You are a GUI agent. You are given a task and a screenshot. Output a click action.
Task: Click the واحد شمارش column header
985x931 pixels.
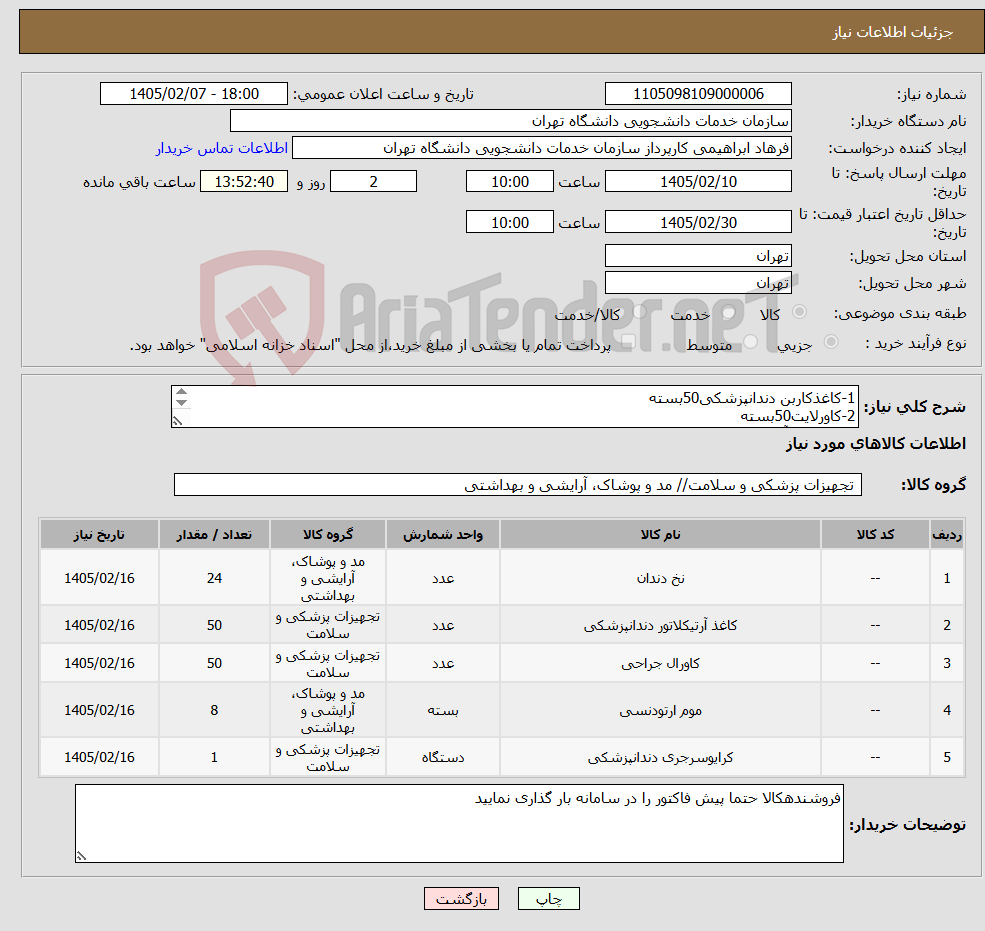pos(443,535)
